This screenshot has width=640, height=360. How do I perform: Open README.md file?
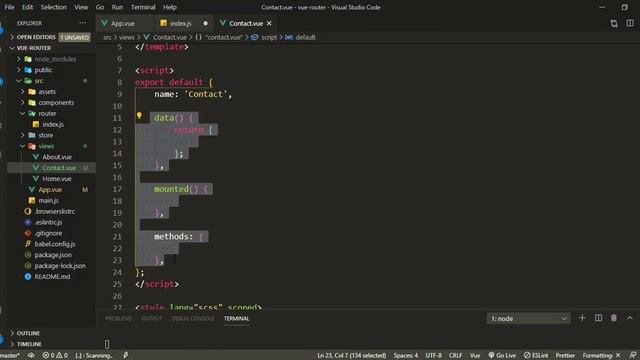click(x=52, y=276)
